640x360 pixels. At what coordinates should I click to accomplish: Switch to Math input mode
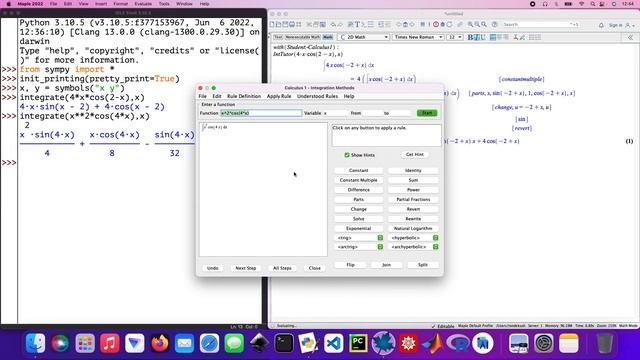point(327,37)
